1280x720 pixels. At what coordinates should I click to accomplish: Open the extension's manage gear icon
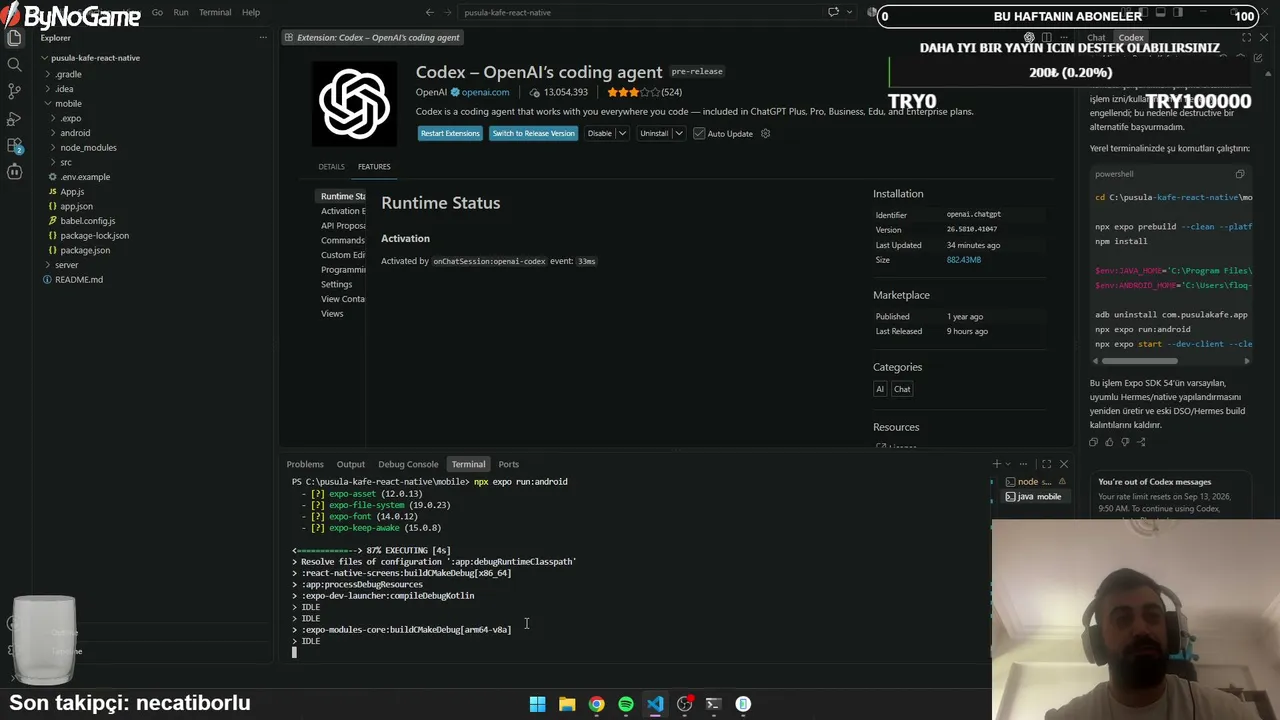tap(766, 133)
